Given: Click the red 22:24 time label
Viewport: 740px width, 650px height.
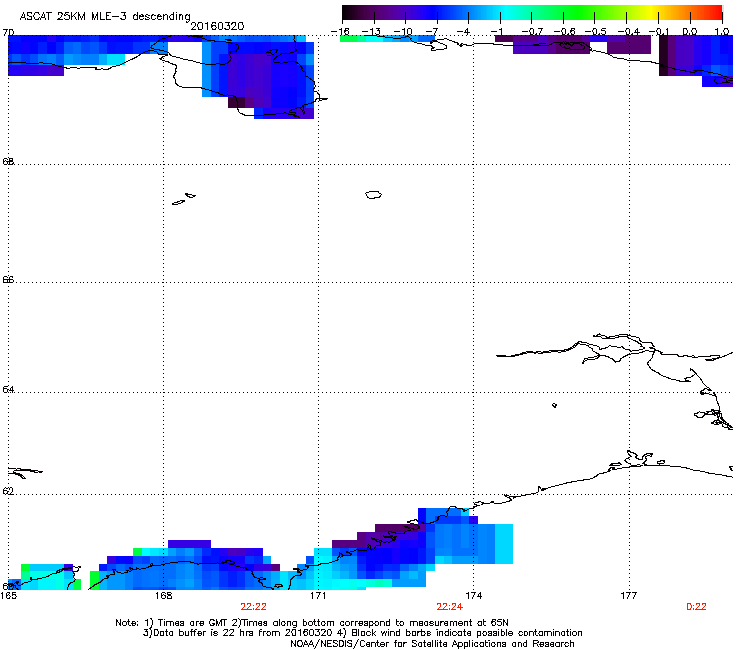Looking at the screenshot, I should [x=449, y=607].
